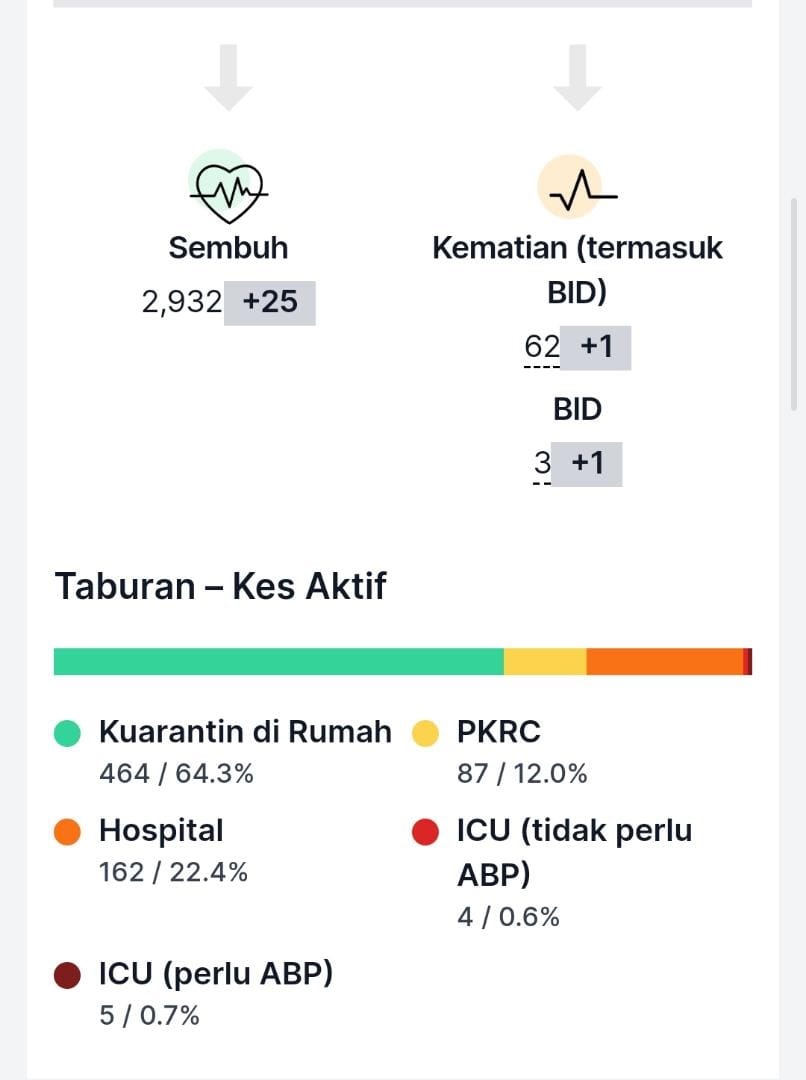The image size is (806, 1080).
Task: Select the red ICU tidak perlu ABP dot
Action: click(x=425, y=831)
